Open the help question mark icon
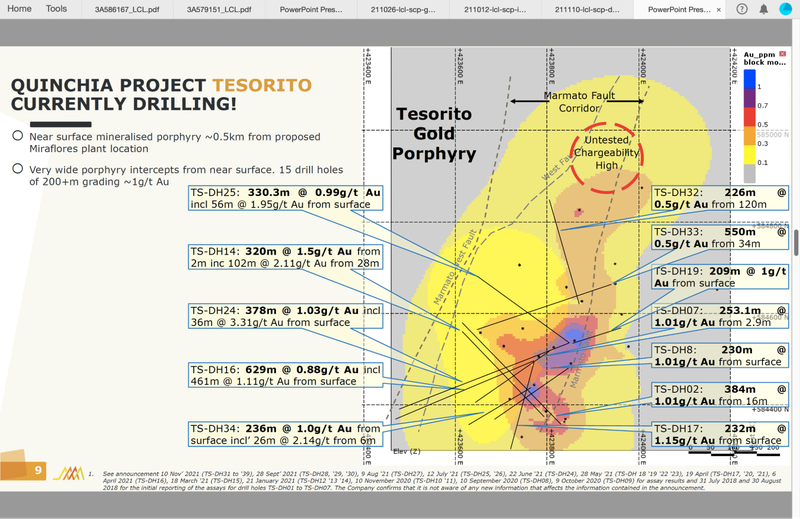Screen dimensions: 800x519 pyautogui.click(x=742, y=9)
